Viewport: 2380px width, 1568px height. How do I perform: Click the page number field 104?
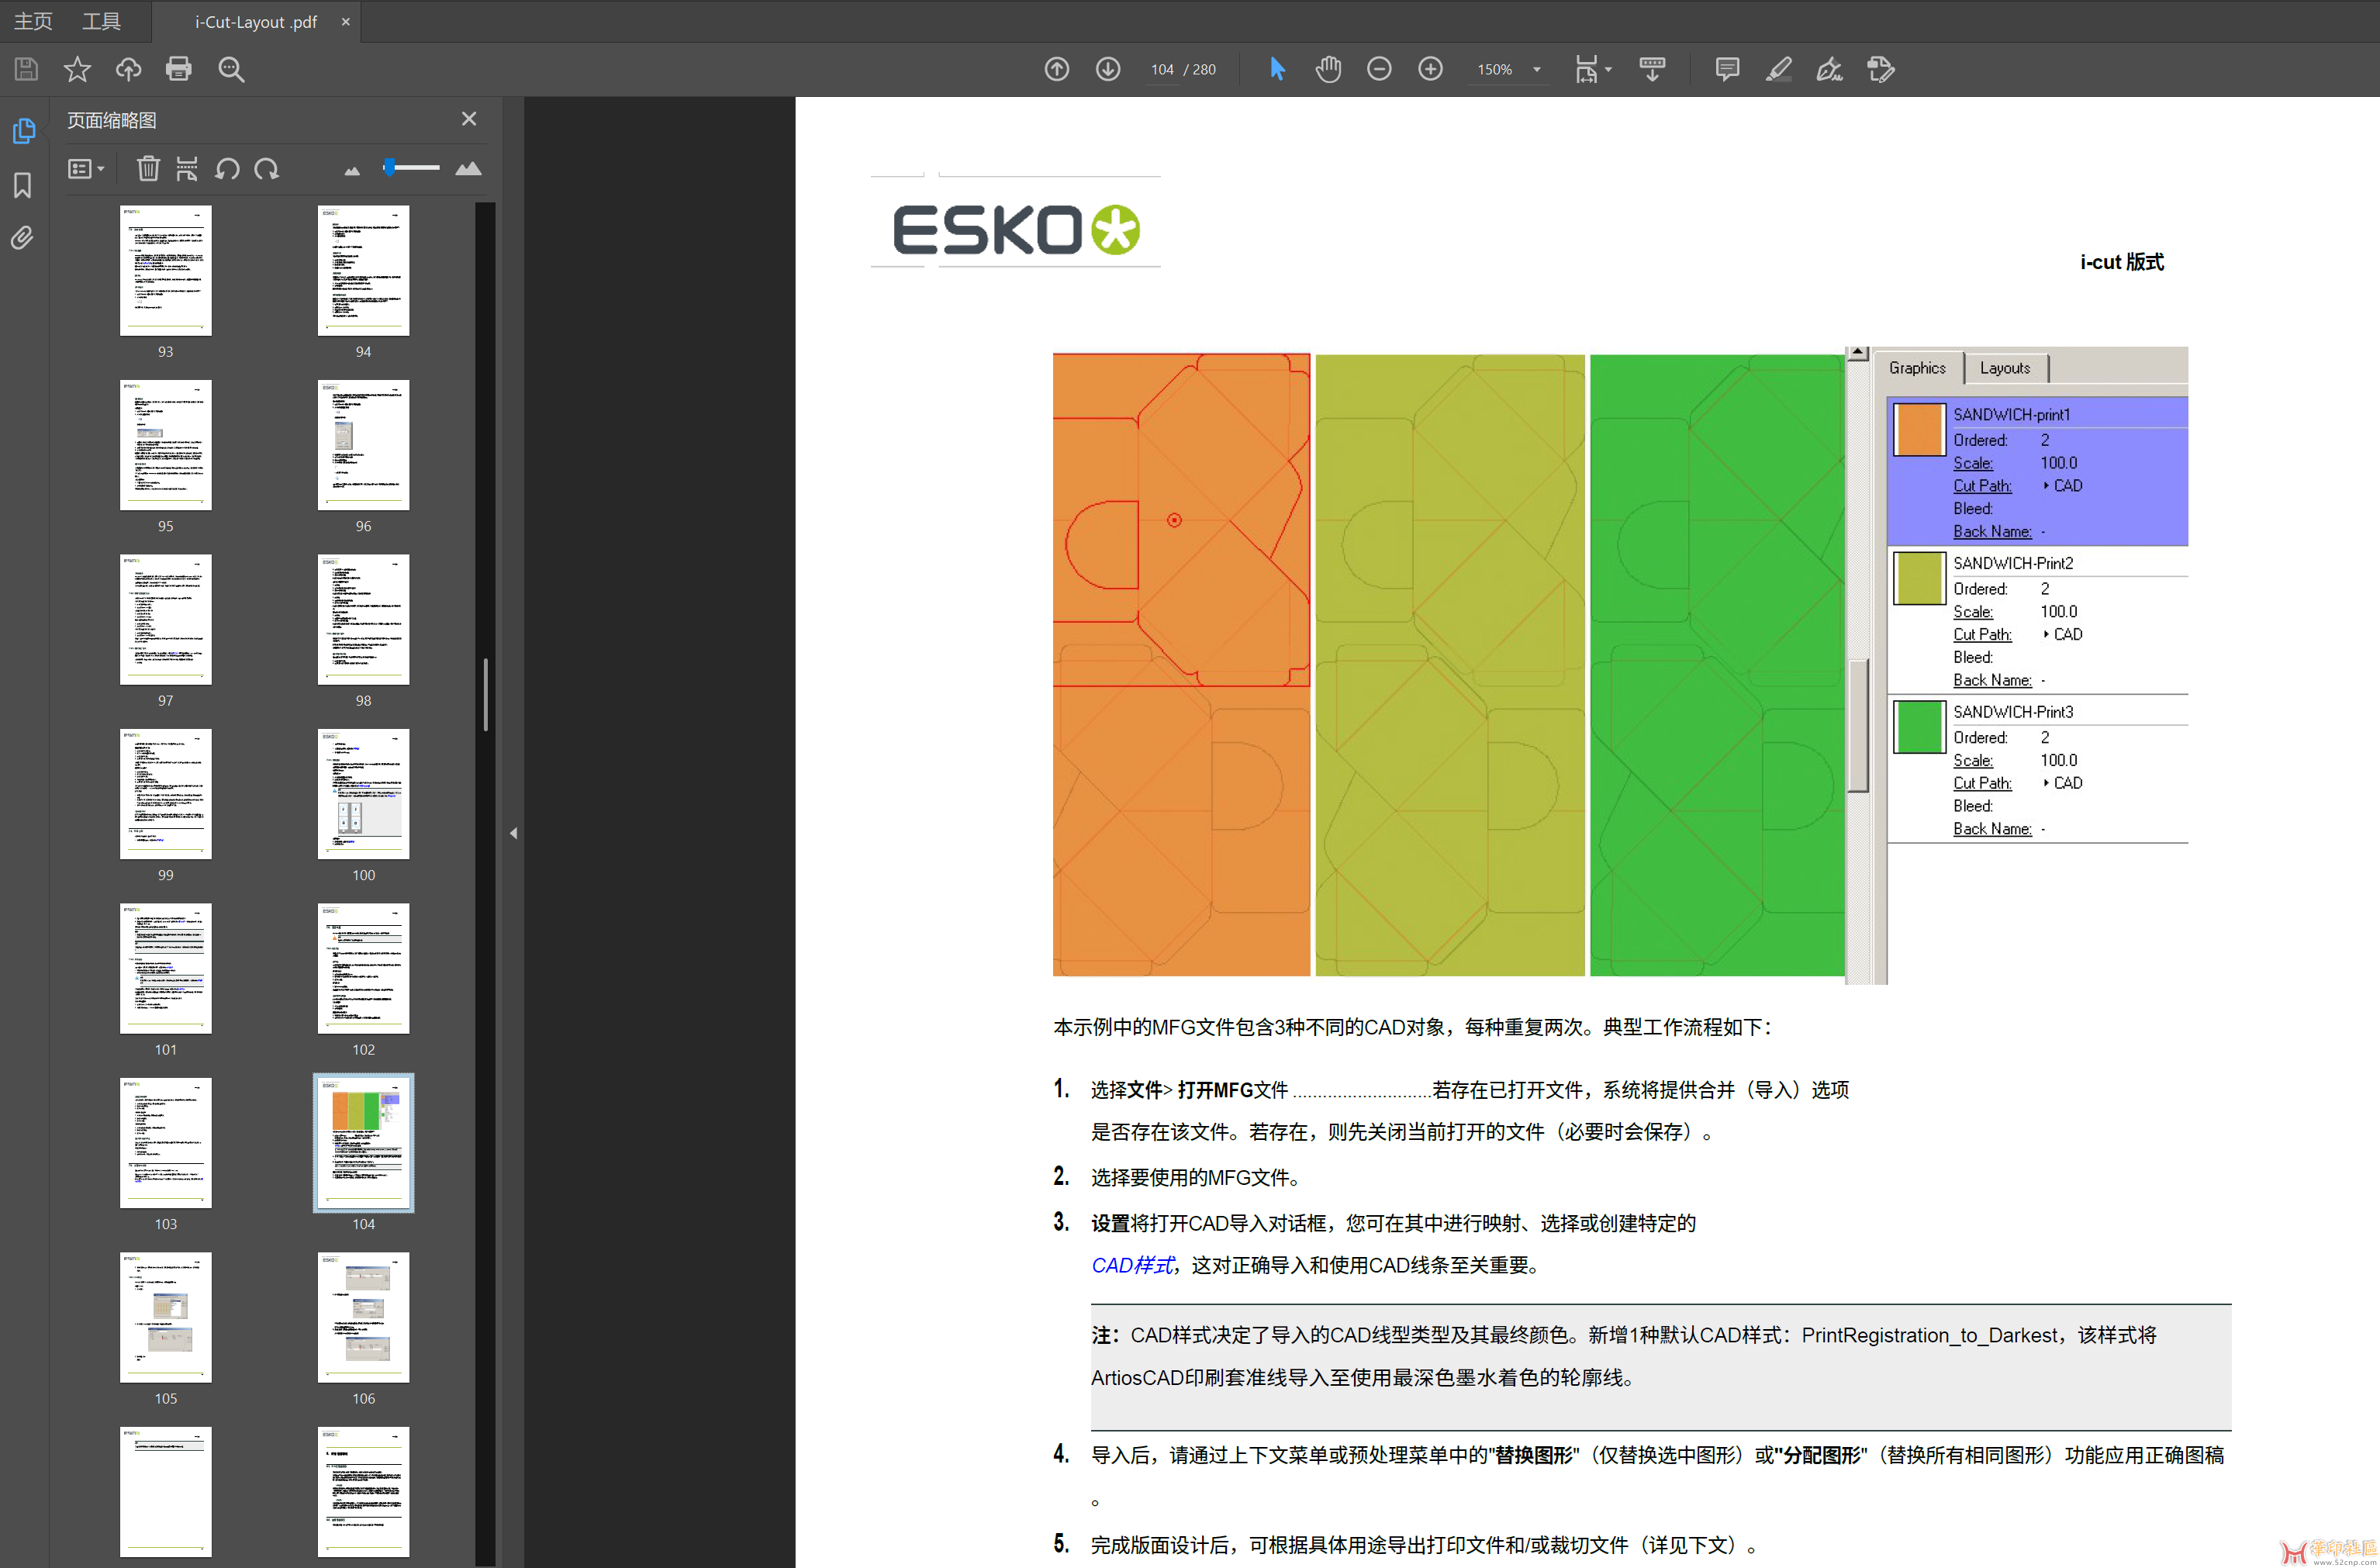(1162, 69)
